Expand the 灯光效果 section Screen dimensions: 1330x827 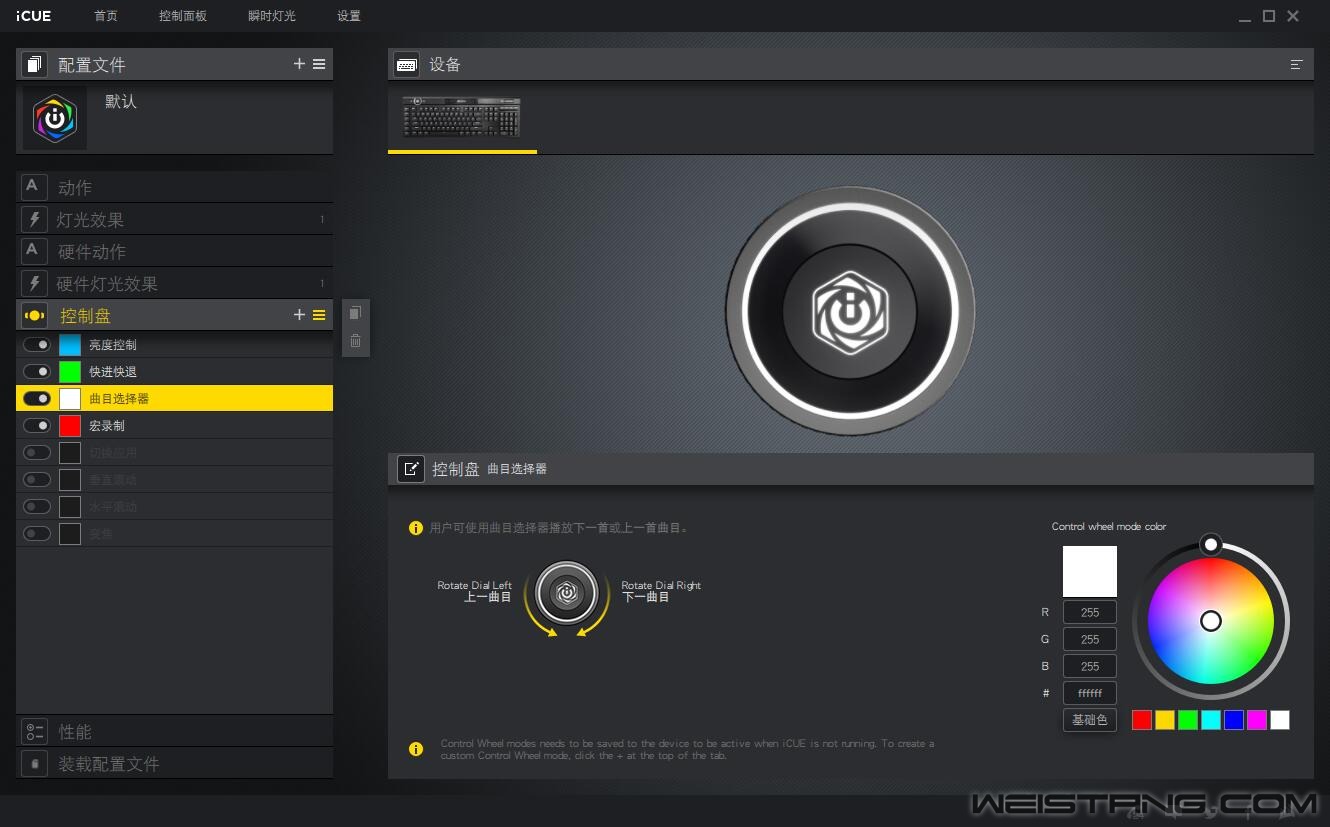pos(174,219)
